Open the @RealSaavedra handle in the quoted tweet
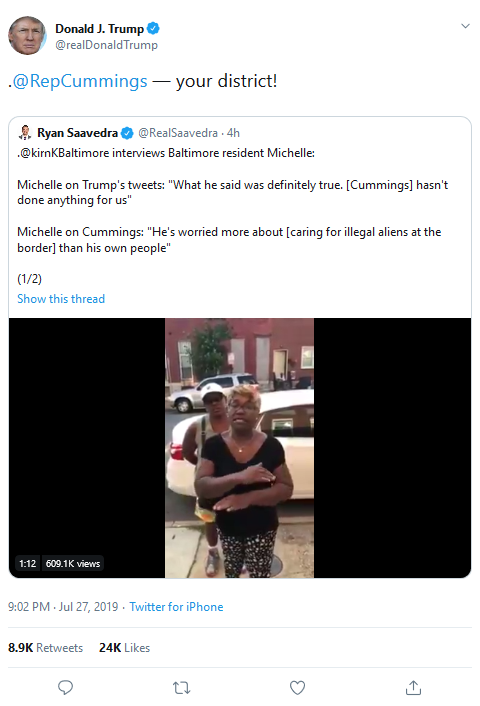The image size is (480, 706). (x=178, y=133)
